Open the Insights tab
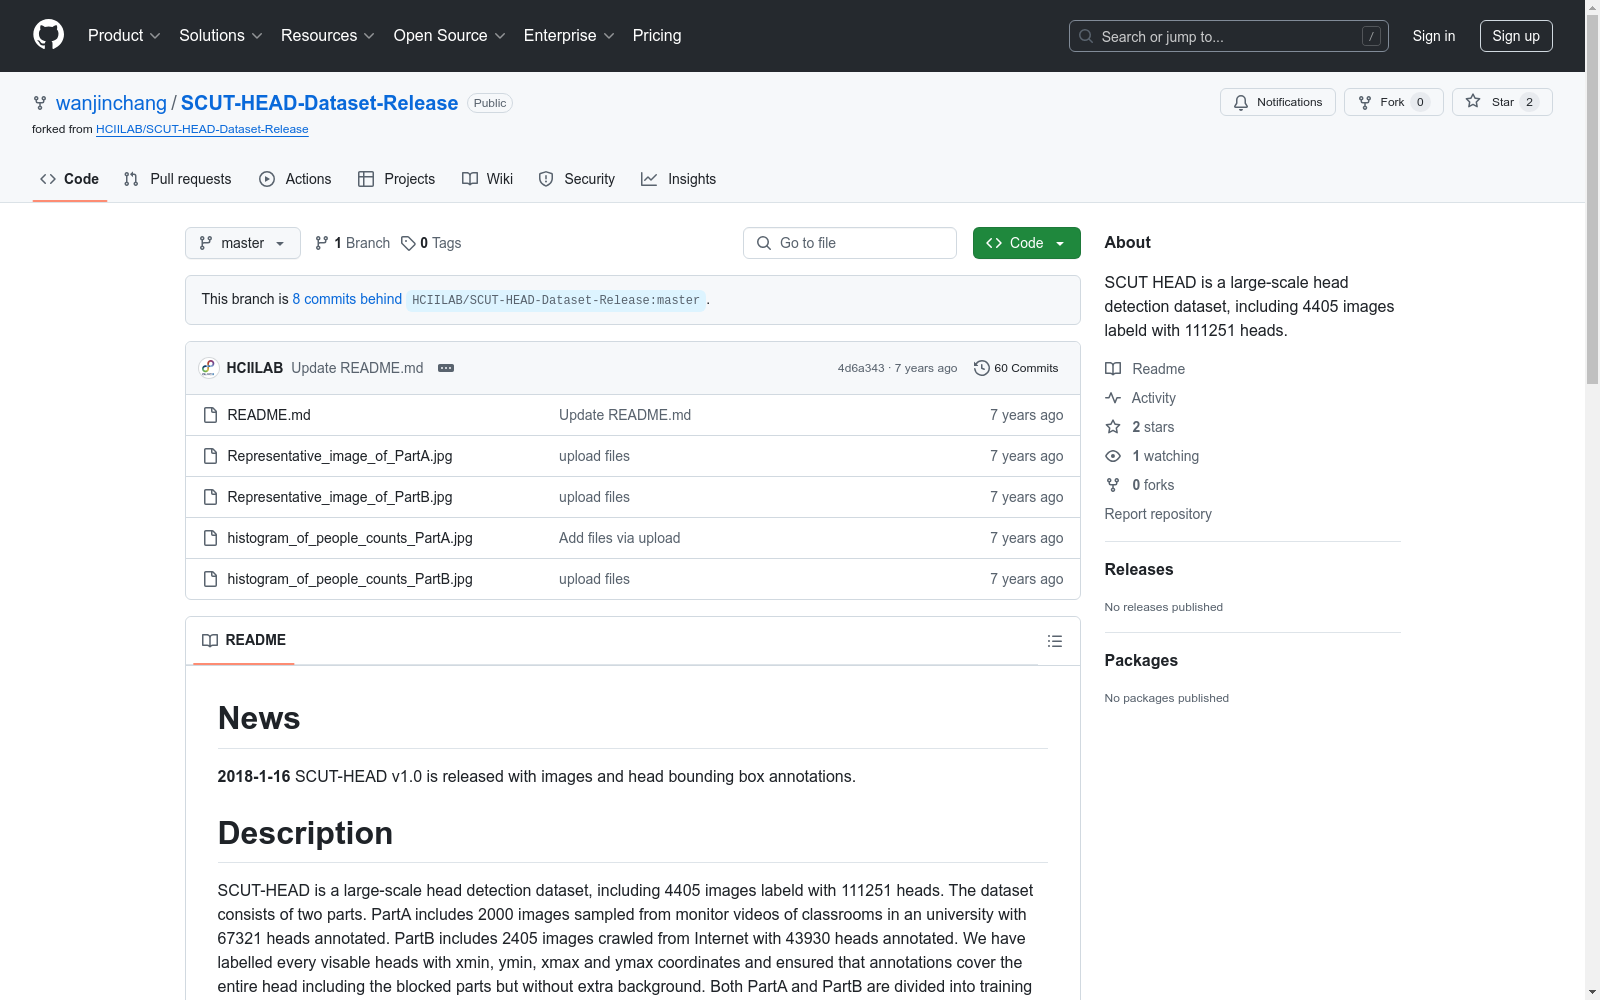This screenshot has height=1000, width=1600. [678, 179]
